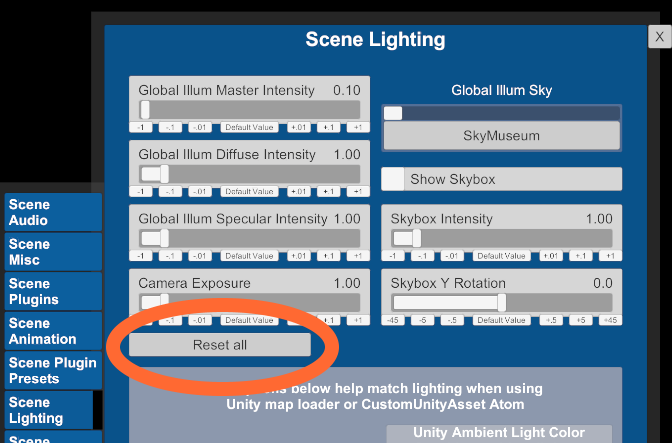The width and height of the screenshot is (672, 443).
Task: Go to Scene Animation tab
Action: [53, 331]
